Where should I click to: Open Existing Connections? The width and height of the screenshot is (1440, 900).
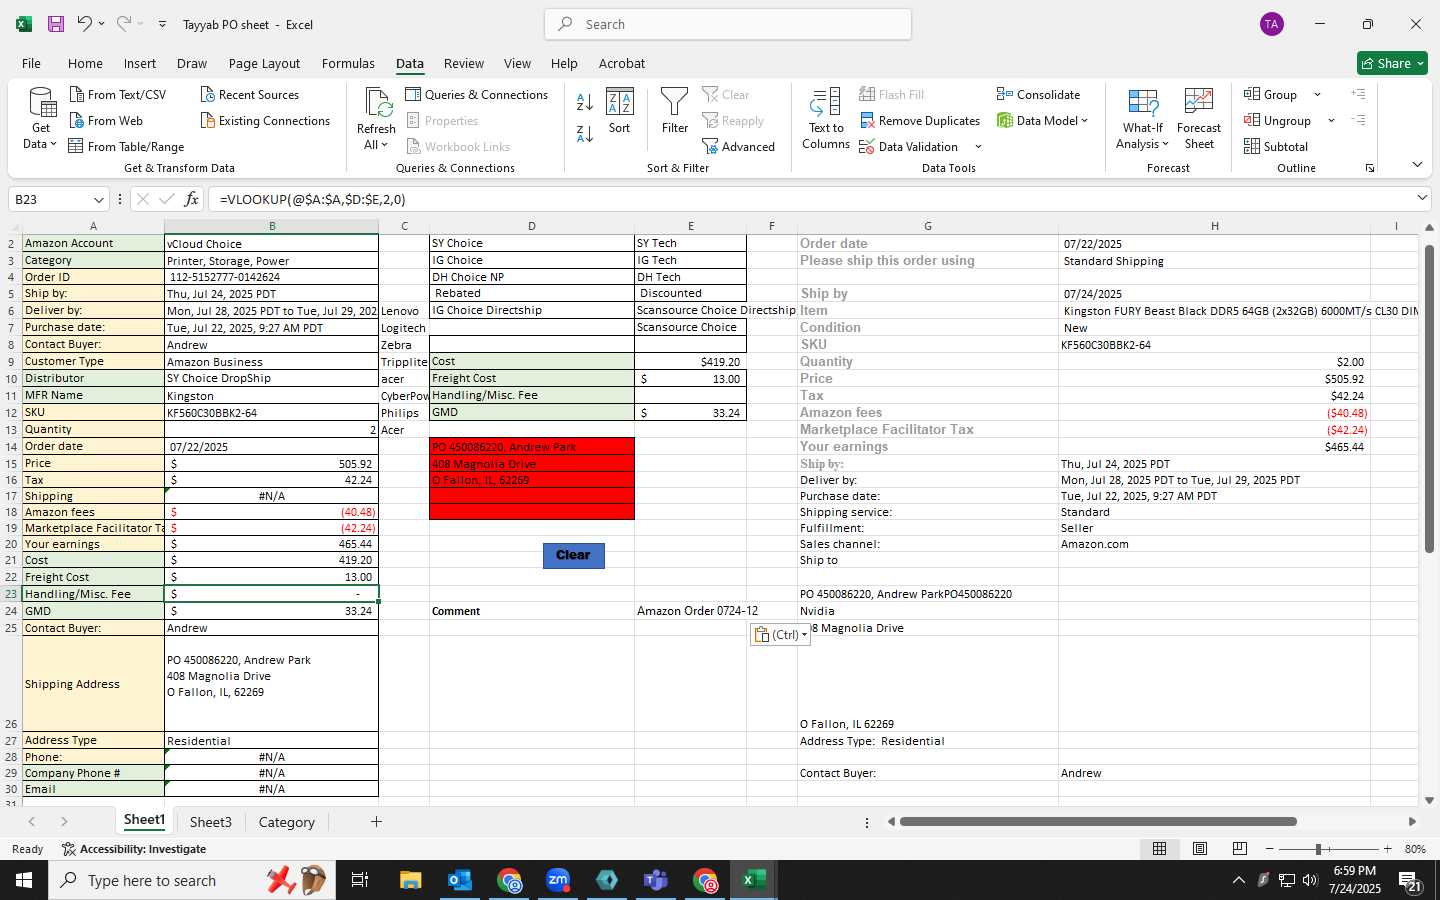coord(265,120)
